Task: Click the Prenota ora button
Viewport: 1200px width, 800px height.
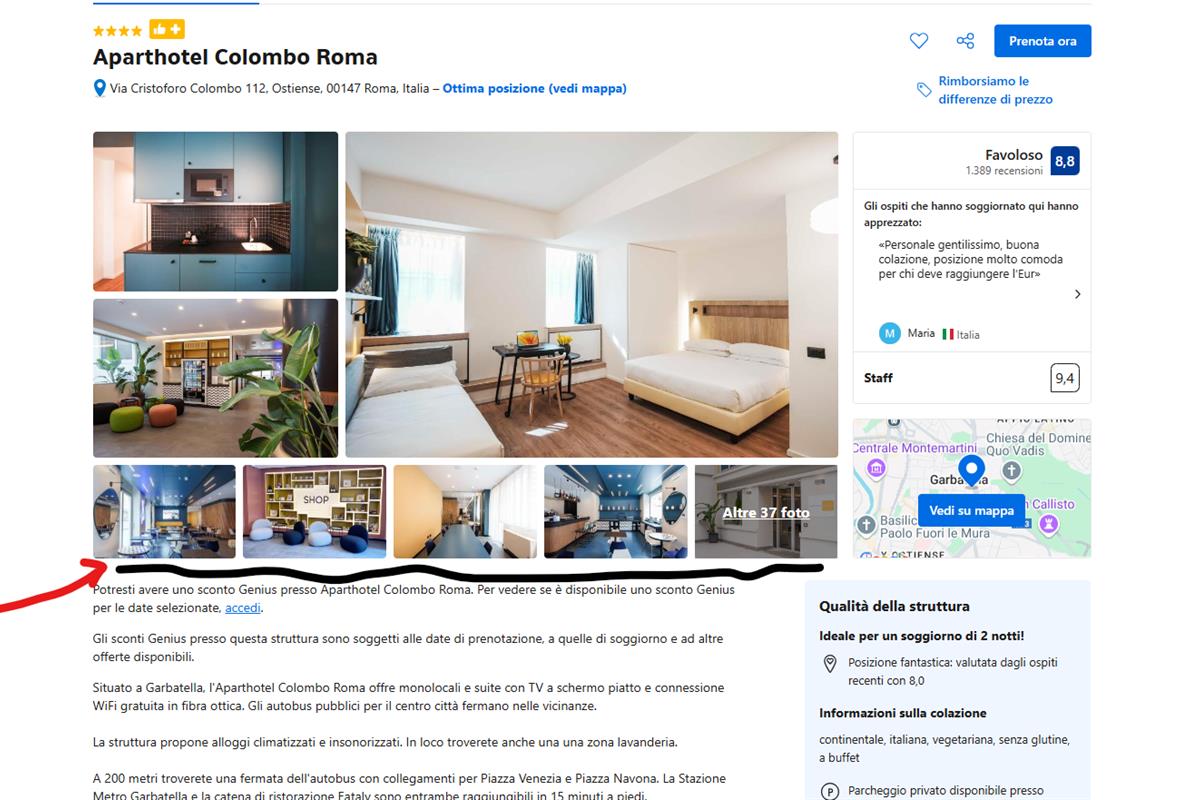Action: pos(1042,41)
